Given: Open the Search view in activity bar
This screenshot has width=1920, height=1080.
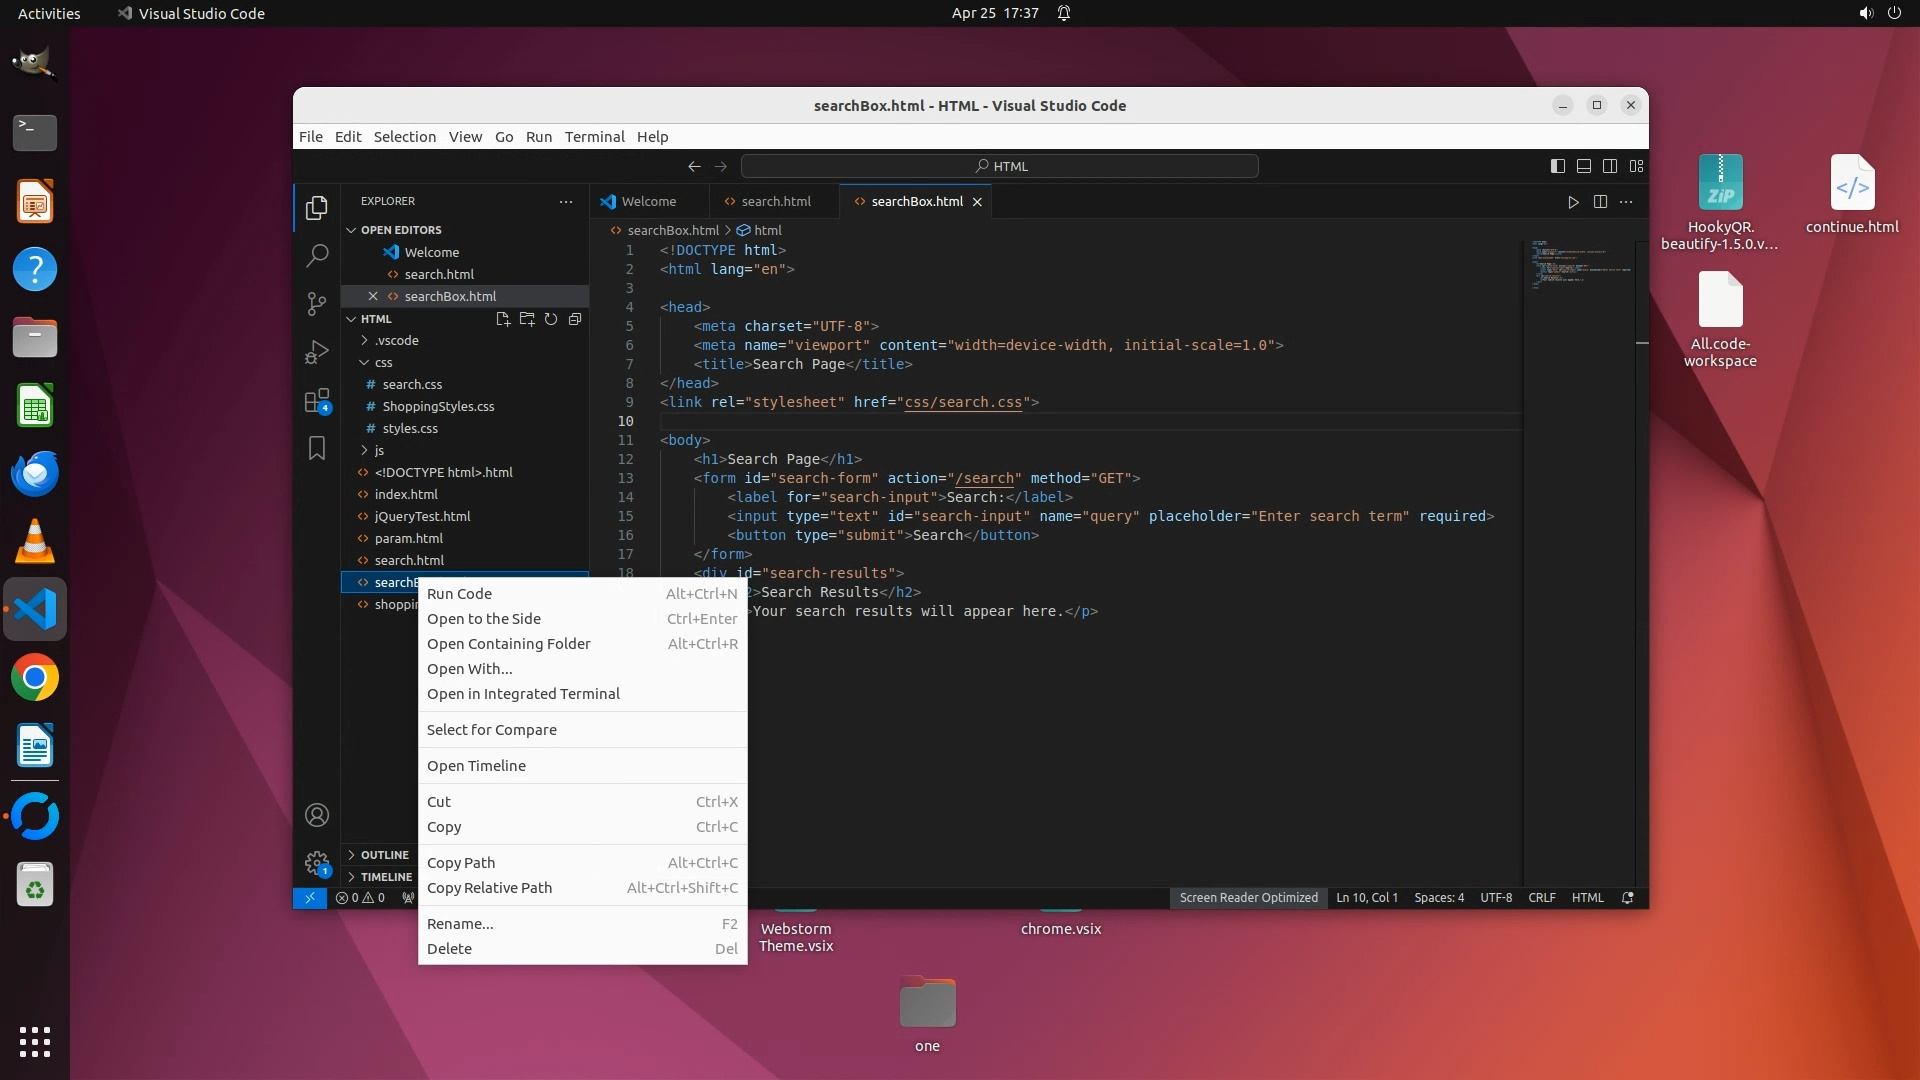Looking at the screenshot, I should (317, 256).
